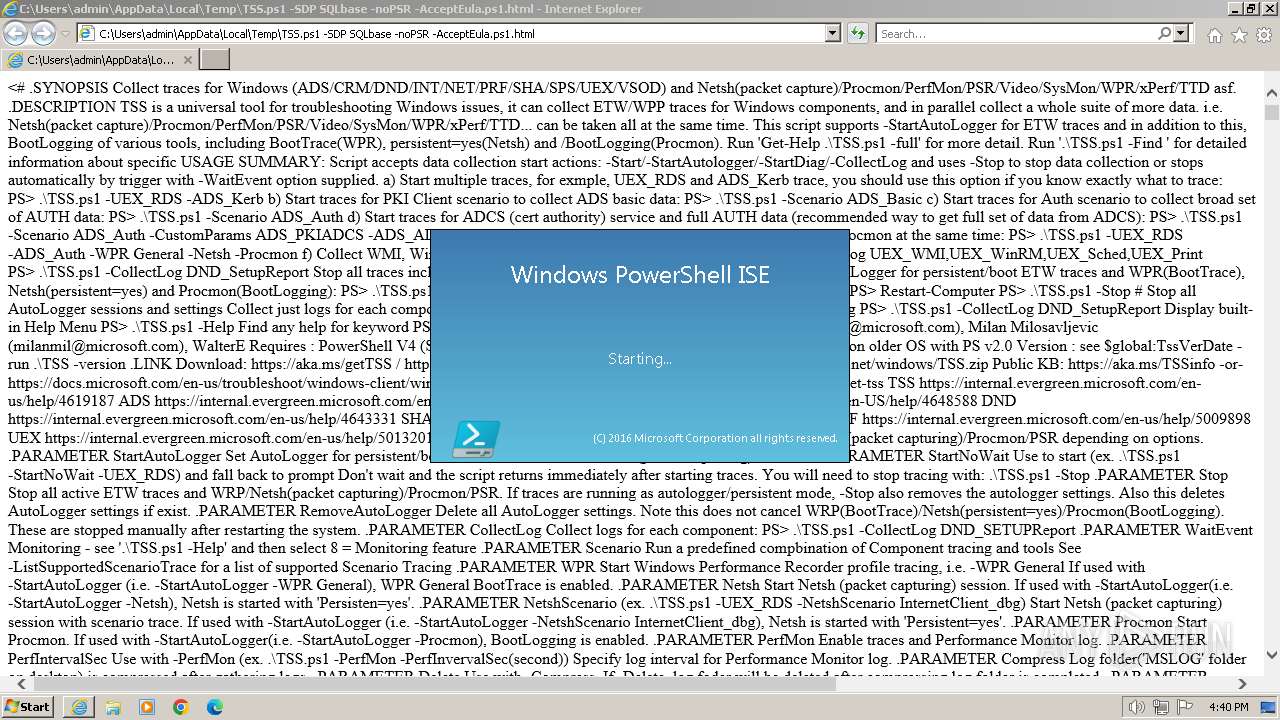This screenshot has height=720, width=1280.
Task: Click the Windows PowerShell ISE splash title
Action: click(640, 275)
